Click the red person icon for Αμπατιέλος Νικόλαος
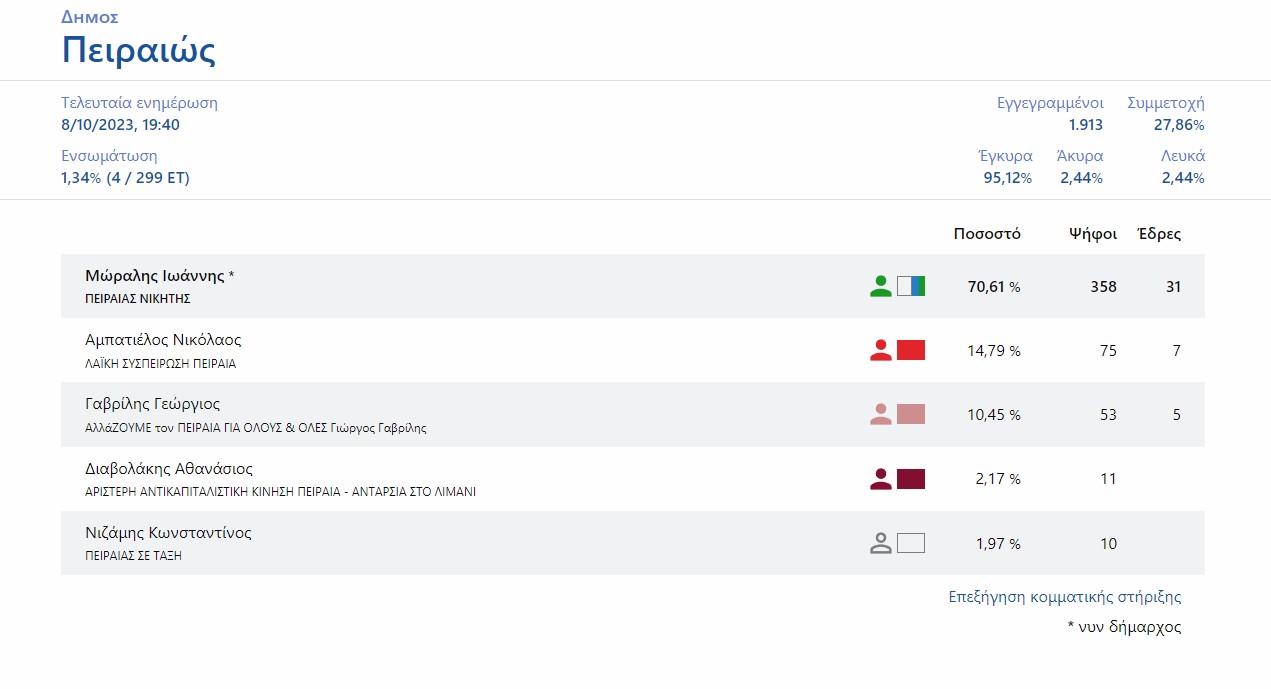The height and width of the screenshot is (689, 1271). pyautogui.click(x=880, y=351)
